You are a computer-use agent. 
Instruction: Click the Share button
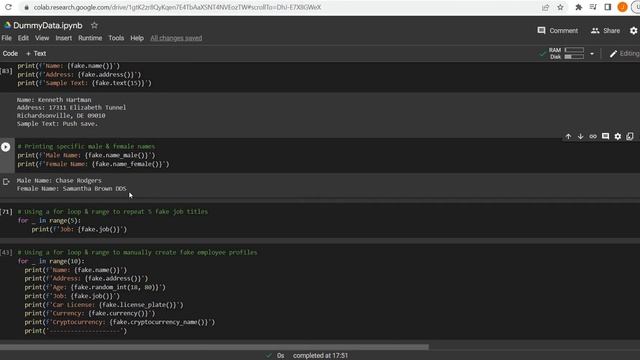click(606, 31)
